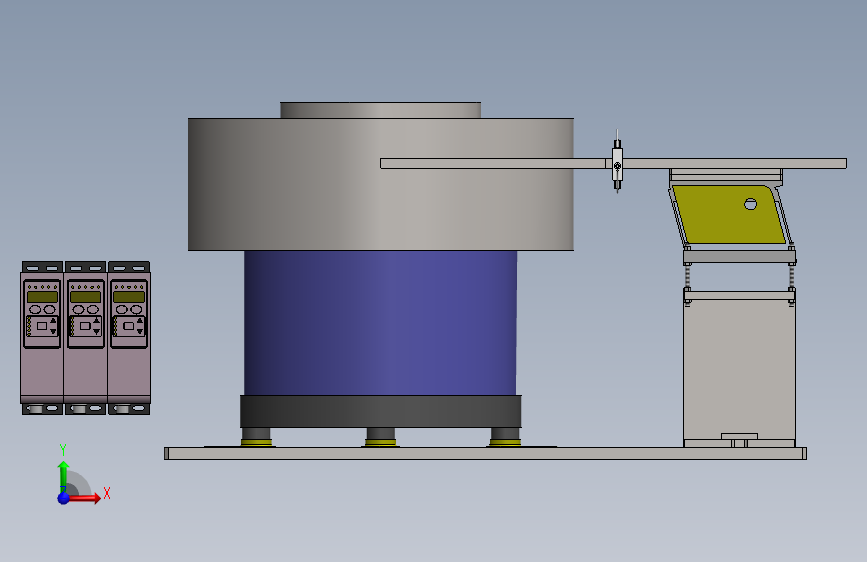Select the large gray feeder bowl body
This screenshot has width=867, height=562.
click(380, 184)
